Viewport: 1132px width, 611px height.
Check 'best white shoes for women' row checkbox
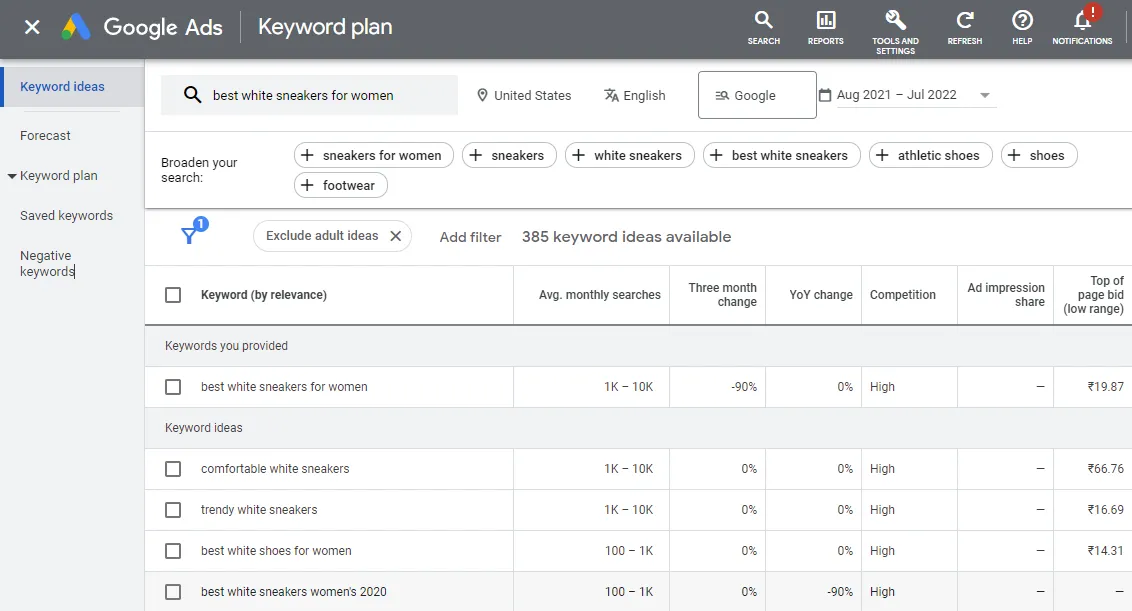(x=173, y=551)
